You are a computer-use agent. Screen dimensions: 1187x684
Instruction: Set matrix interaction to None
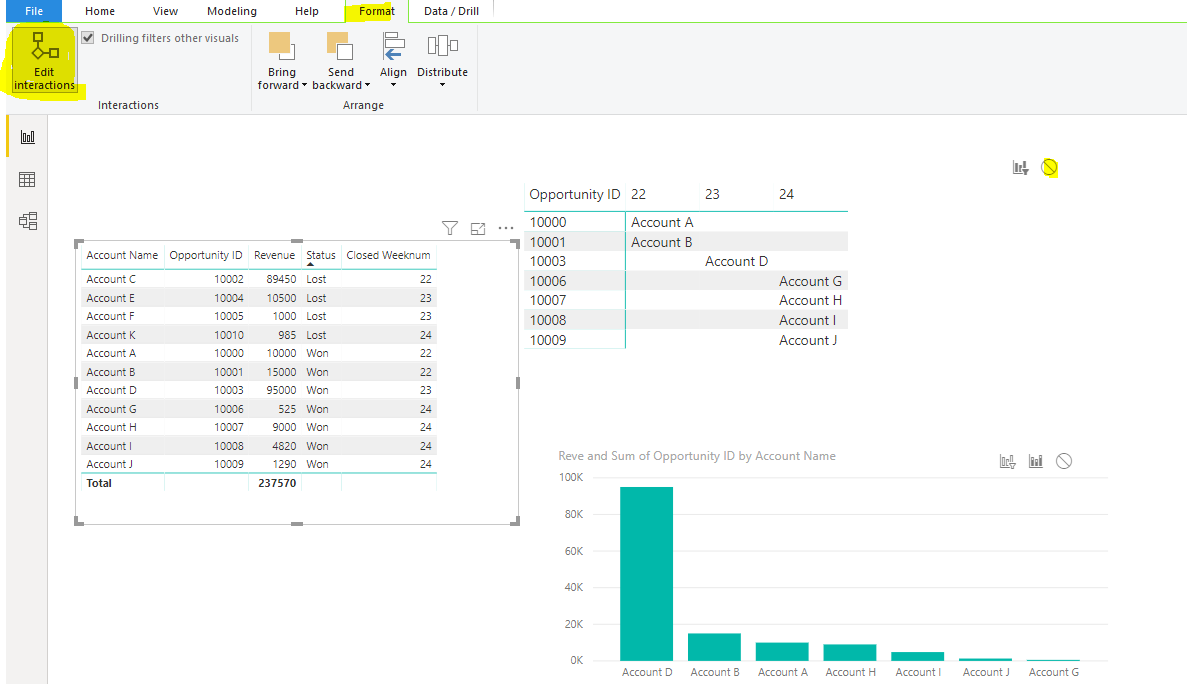[1049, 167]
